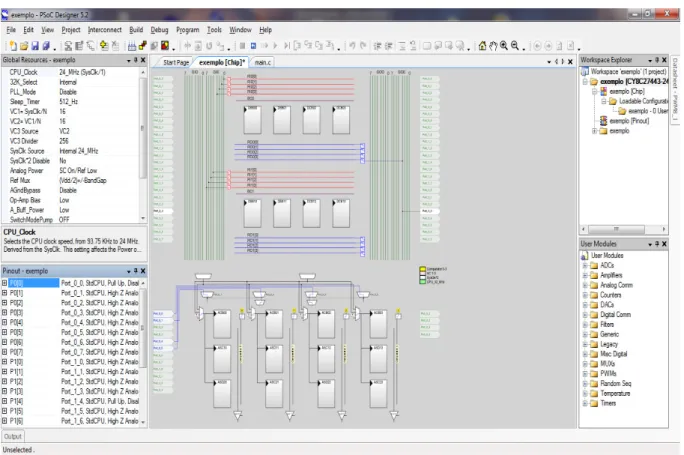Pin the Workspace Explorer panel
Screen dimensions: 684x455
(657, 60)
